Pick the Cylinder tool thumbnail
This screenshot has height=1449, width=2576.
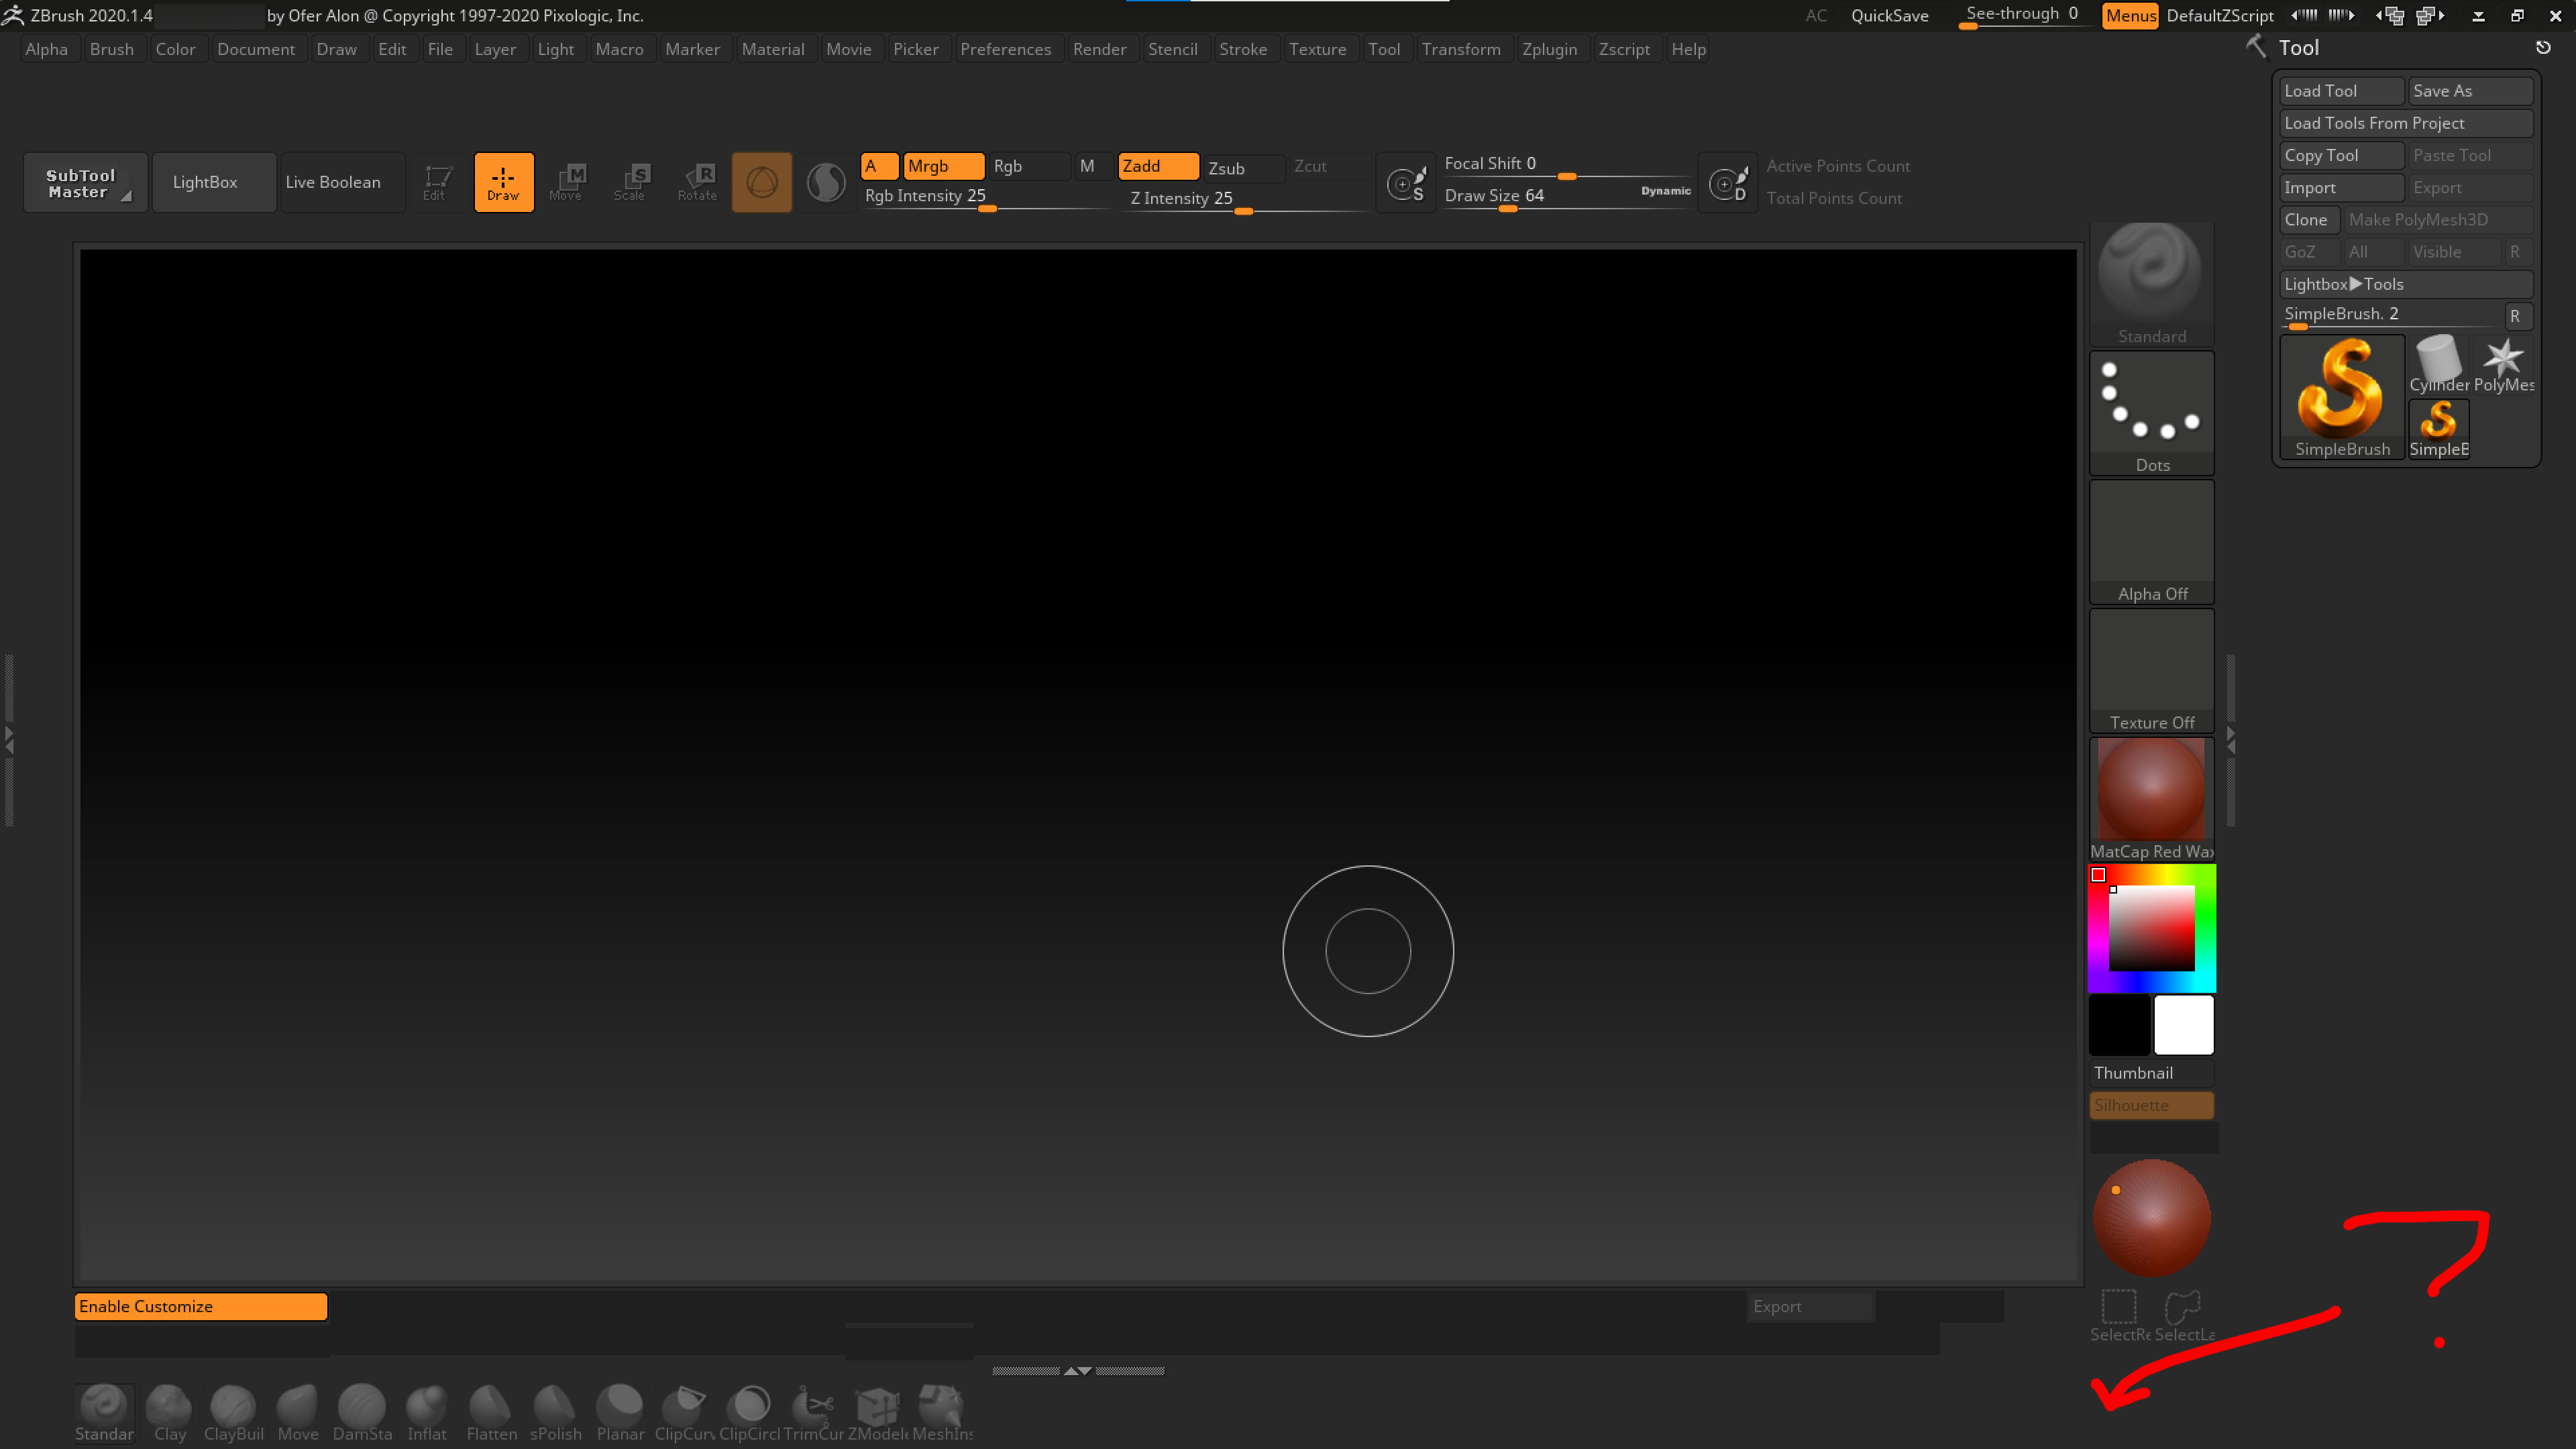pos(2438,364)
